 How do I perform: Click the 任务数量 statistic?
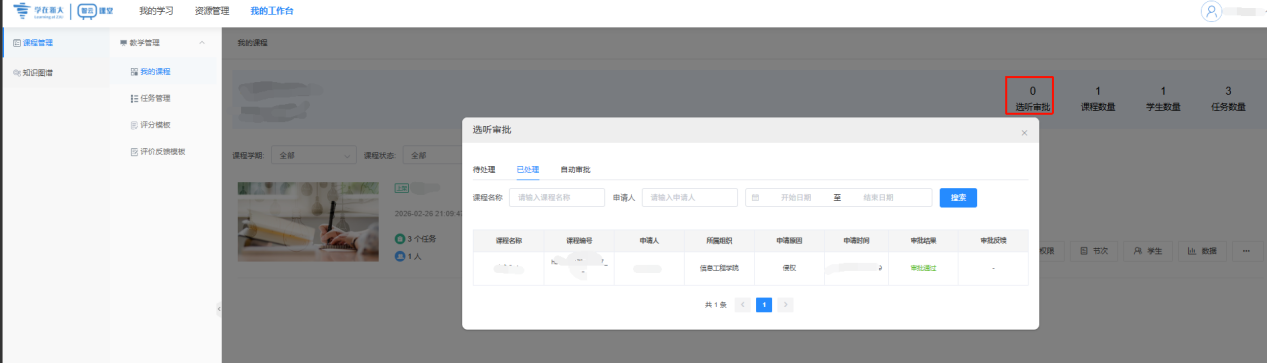pos(1228,98)
